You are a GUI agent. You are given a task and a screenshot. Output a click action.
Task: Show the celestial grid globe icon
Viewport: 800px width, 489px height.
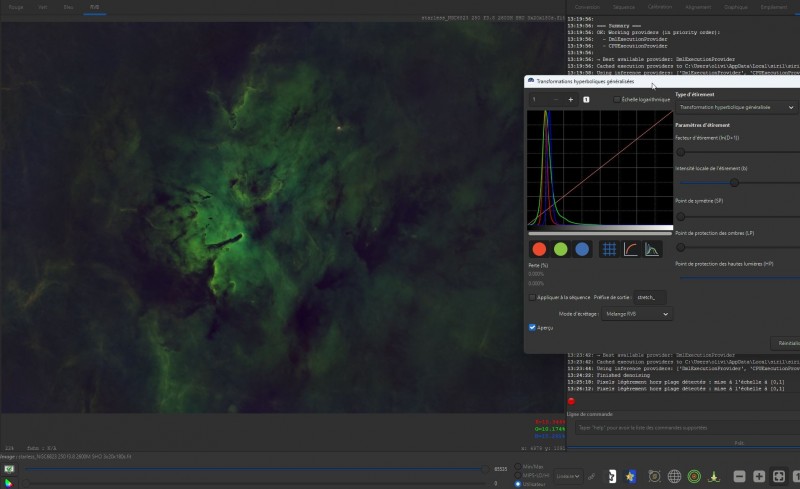point(674,476)
